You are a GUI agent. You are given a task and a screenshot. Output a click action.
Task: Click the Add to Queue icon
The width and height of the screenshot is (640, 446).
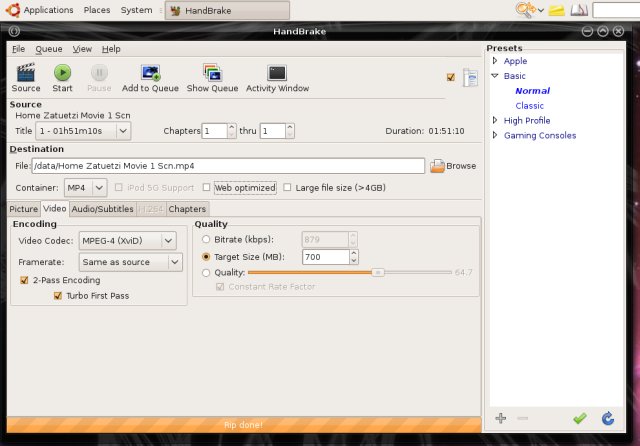tap(150, 72)
